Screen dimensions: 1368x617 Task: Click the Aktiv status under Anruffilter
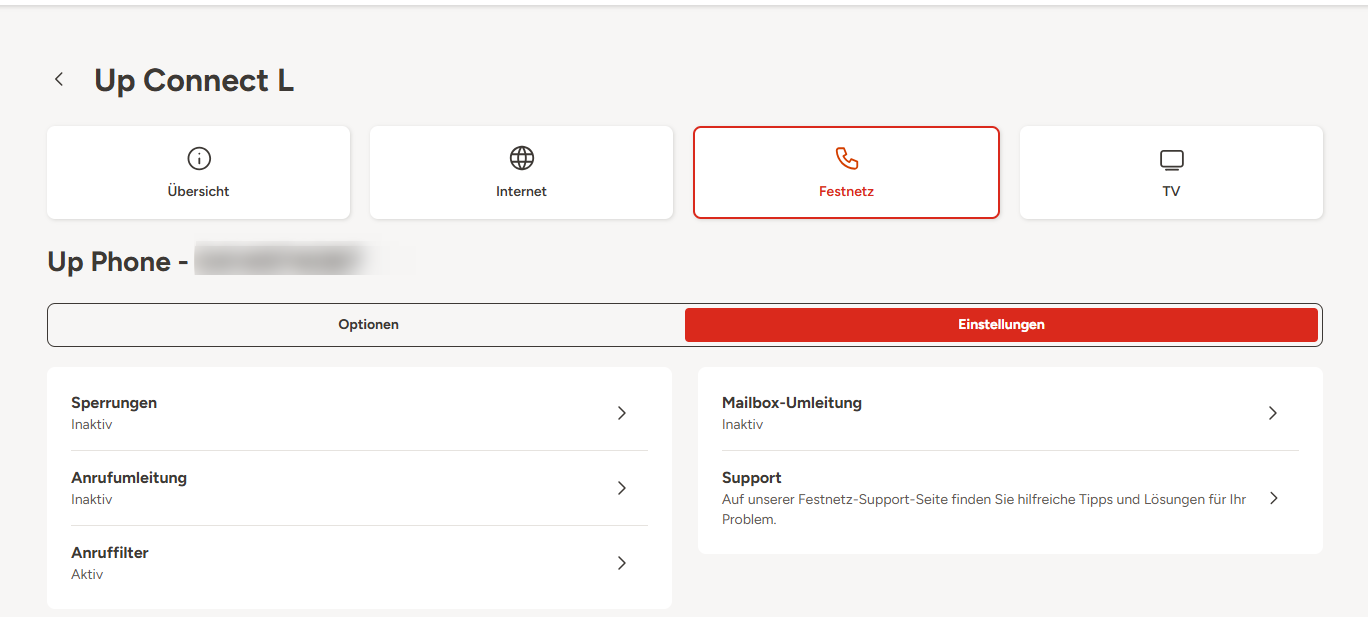click(87, 575)
